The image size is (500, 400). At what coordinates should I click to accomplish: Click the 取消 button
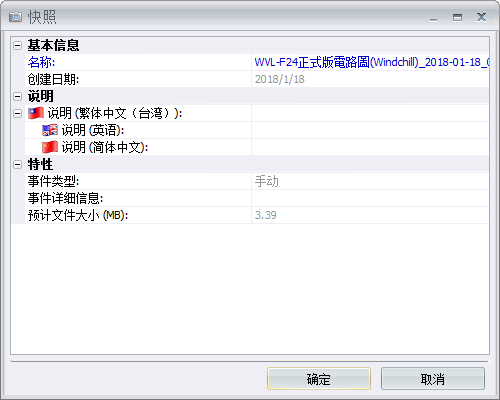[x=433, y=378]
